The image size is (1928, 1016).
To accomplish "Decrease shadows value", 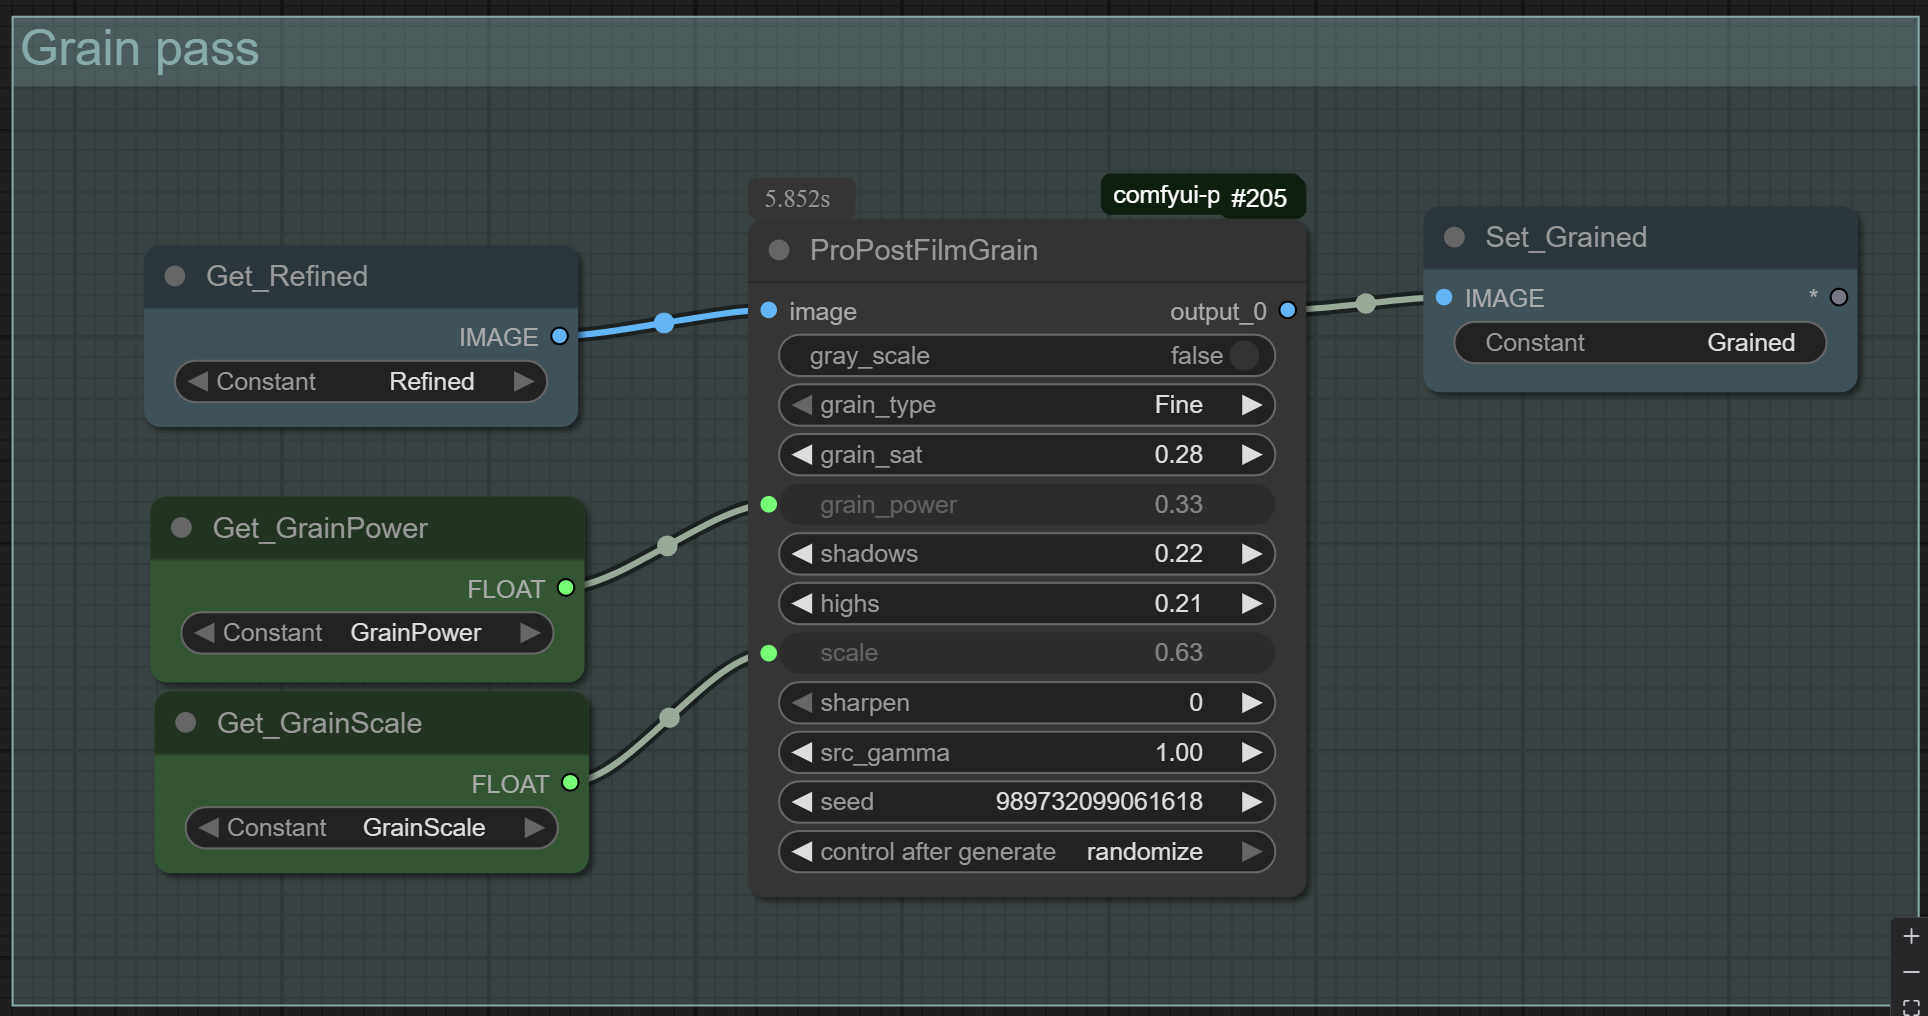I will click(x=802, y=553).
